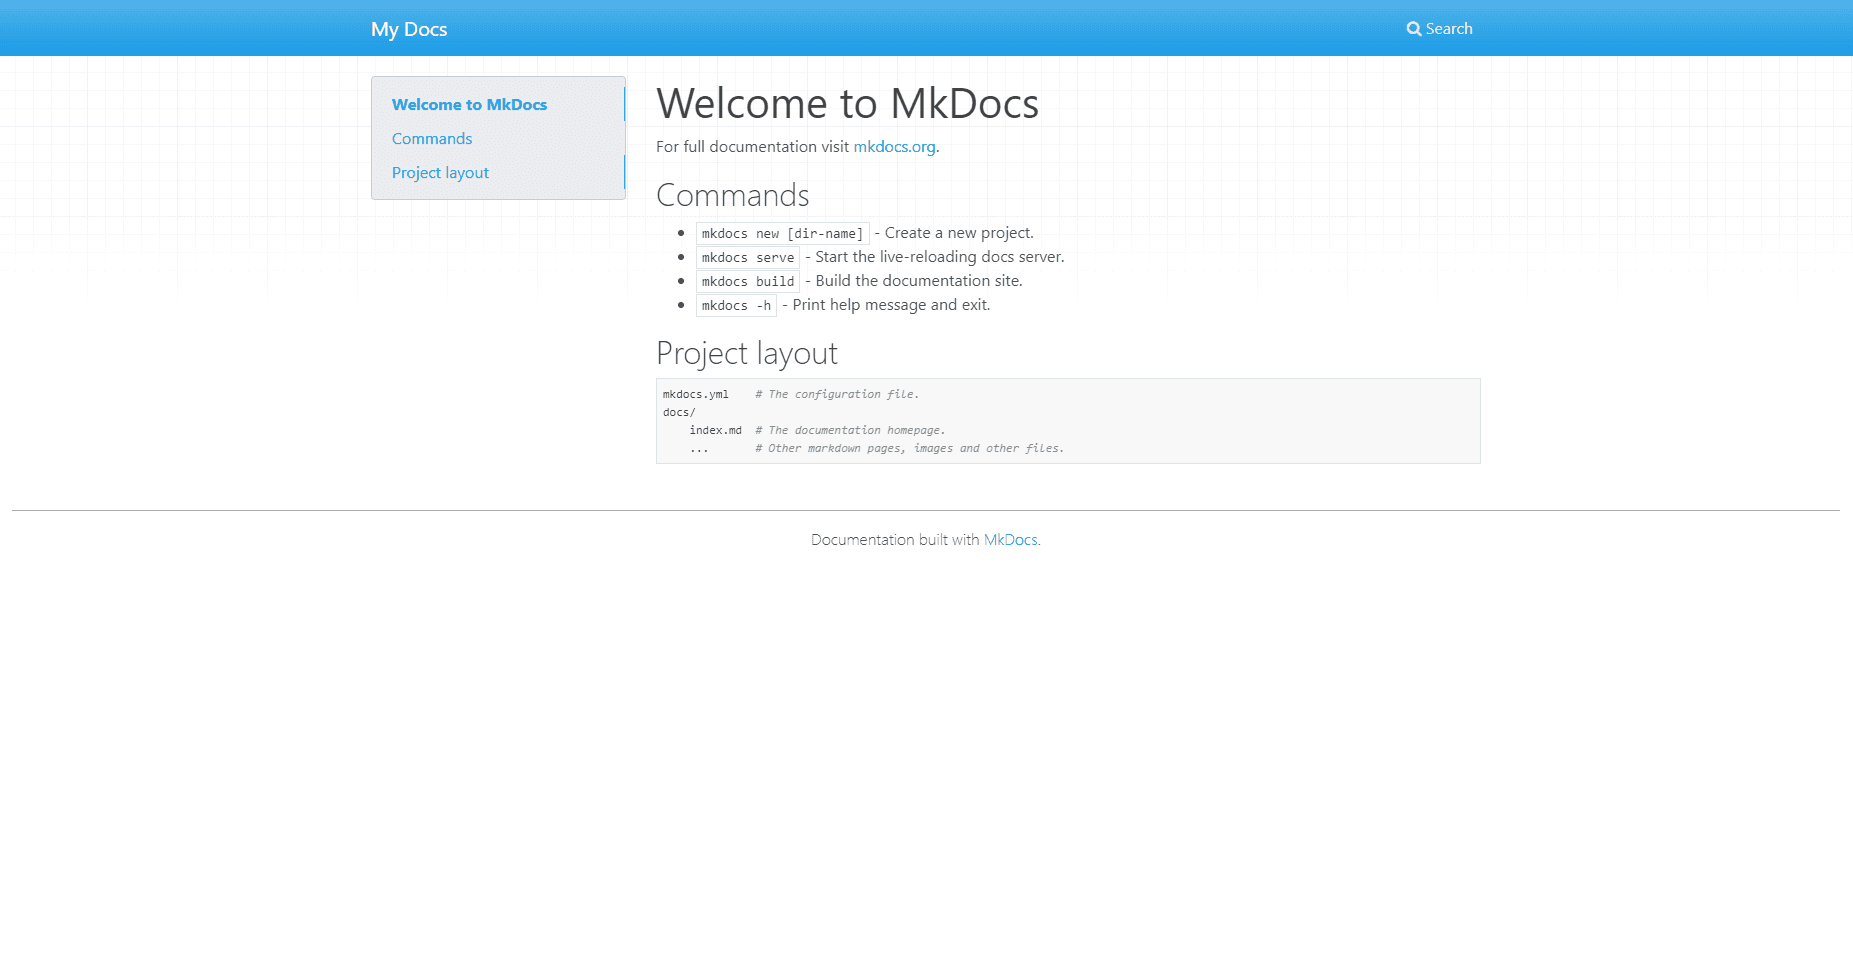Select the mkdocs new code snippet
The image size is (1853, 980).
(782, 233)
